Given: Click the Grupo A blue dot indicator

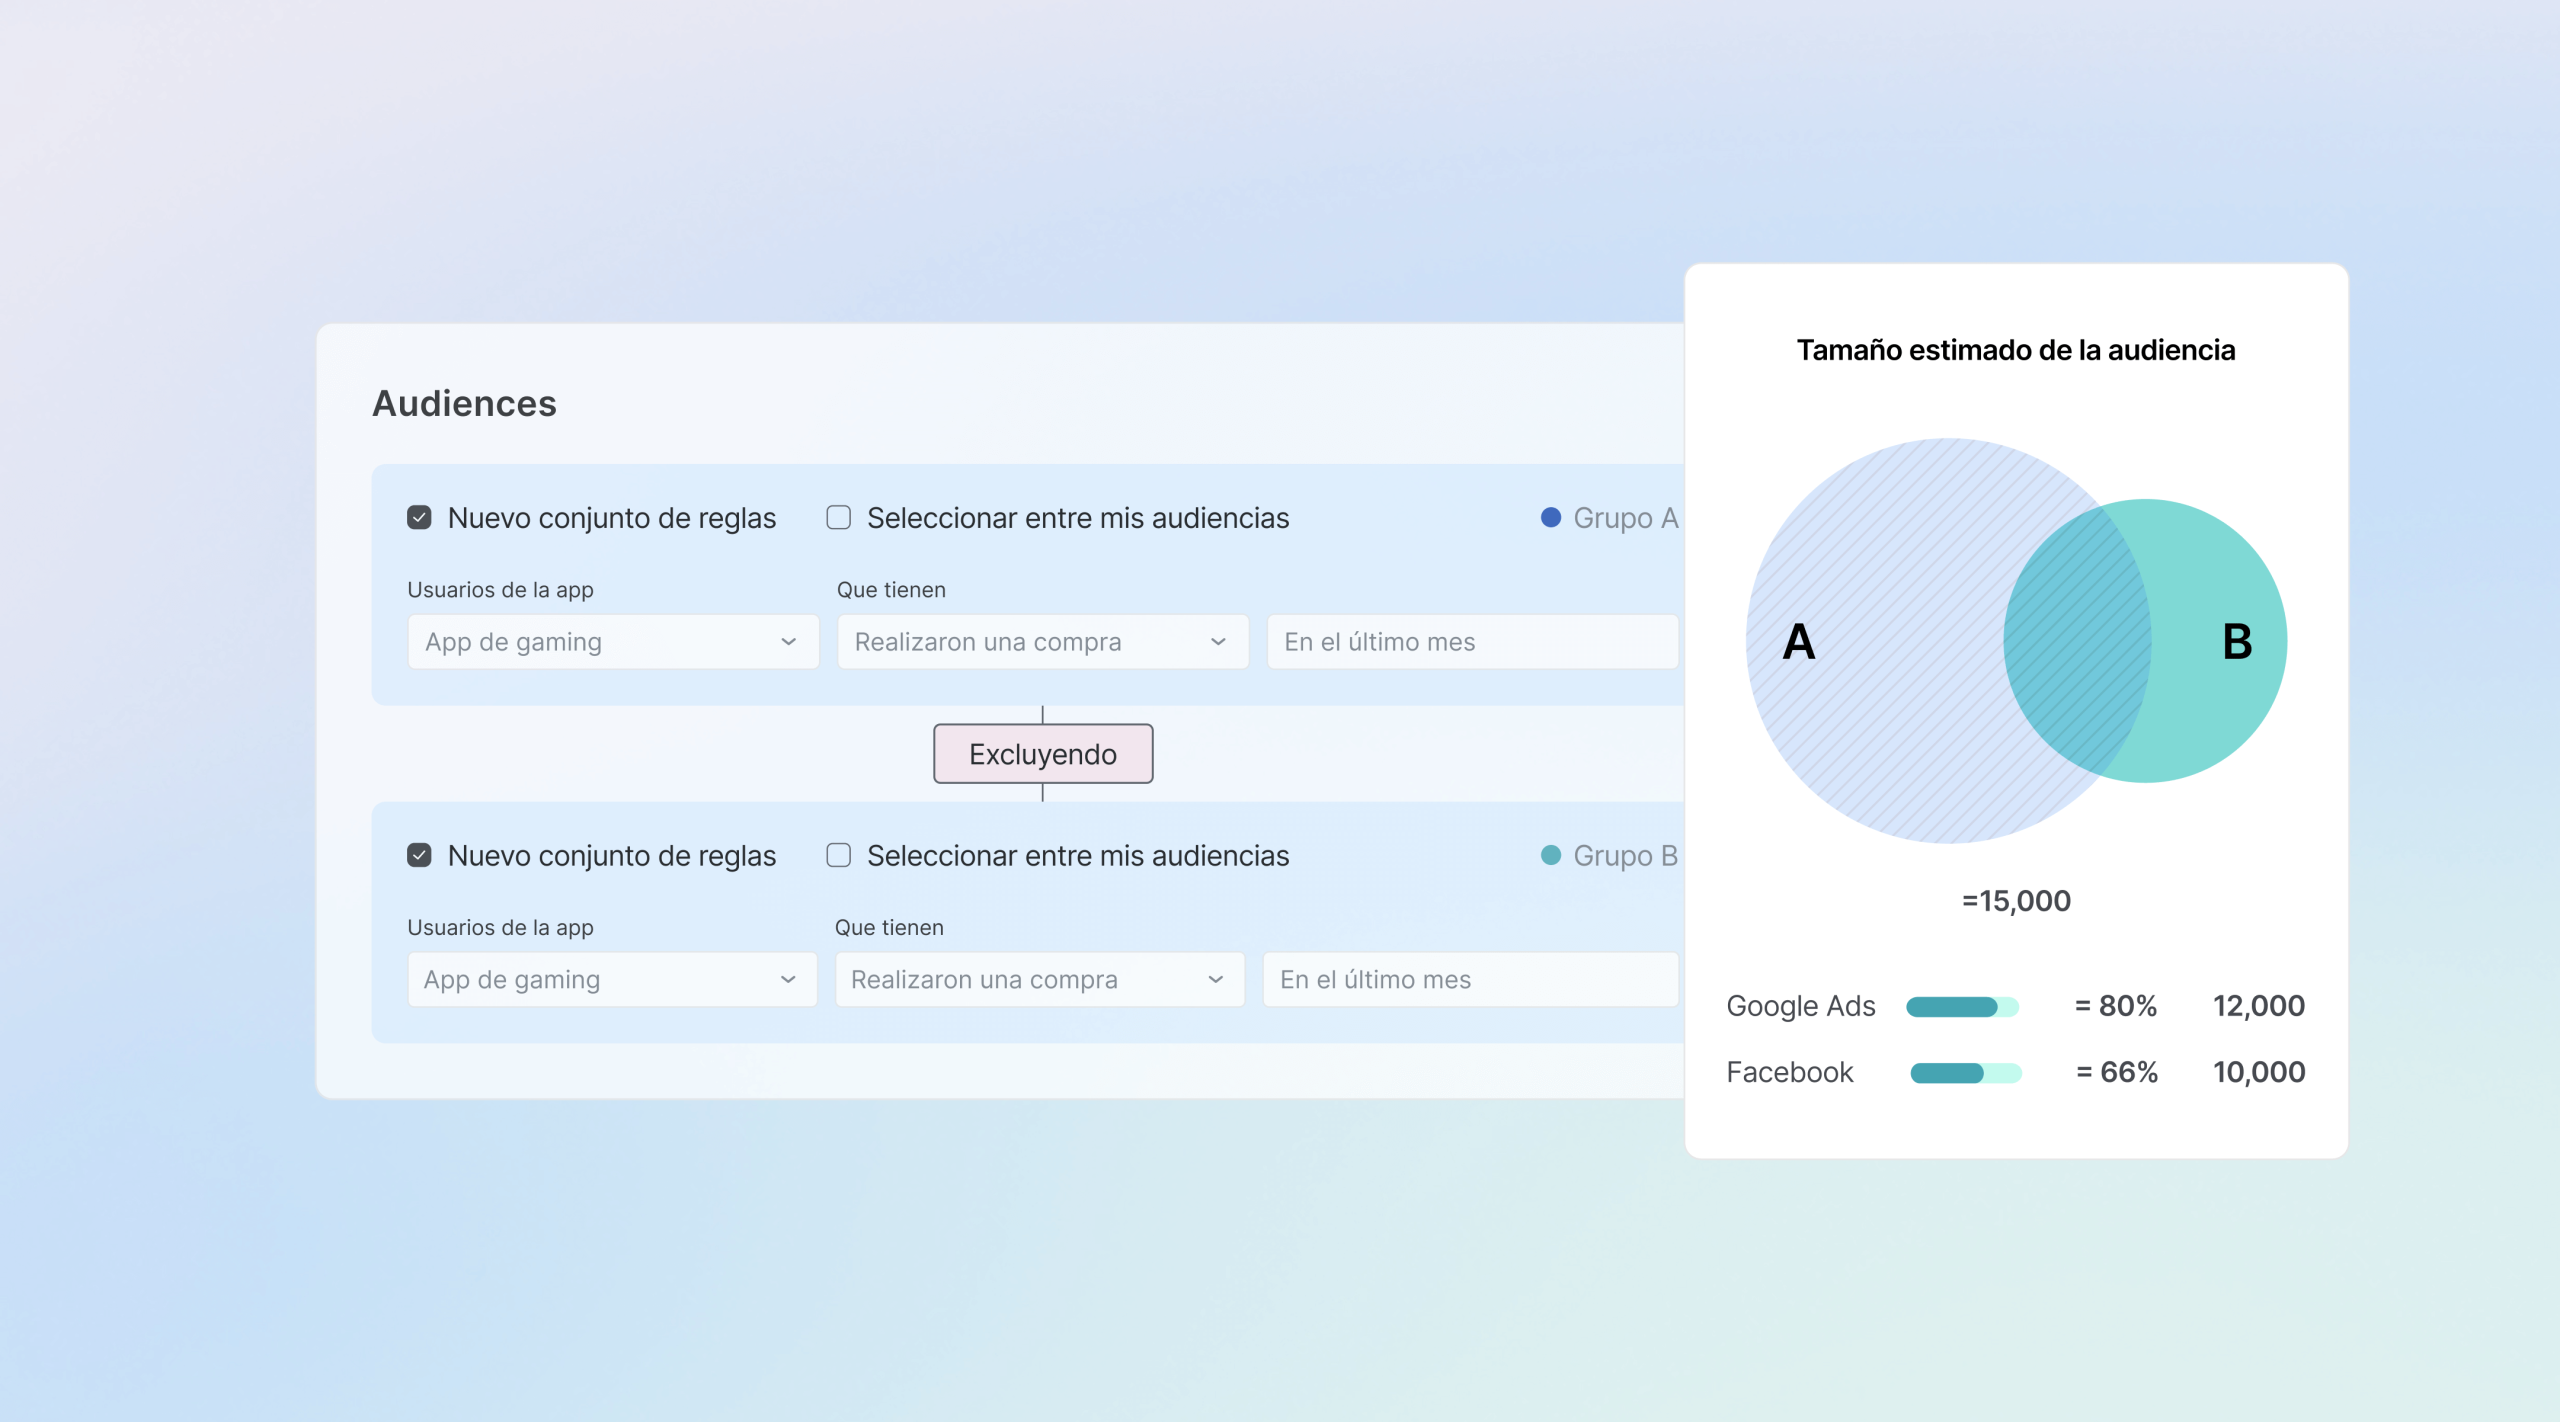Looking at the screenshot, I should click(x=1551, y=518).
